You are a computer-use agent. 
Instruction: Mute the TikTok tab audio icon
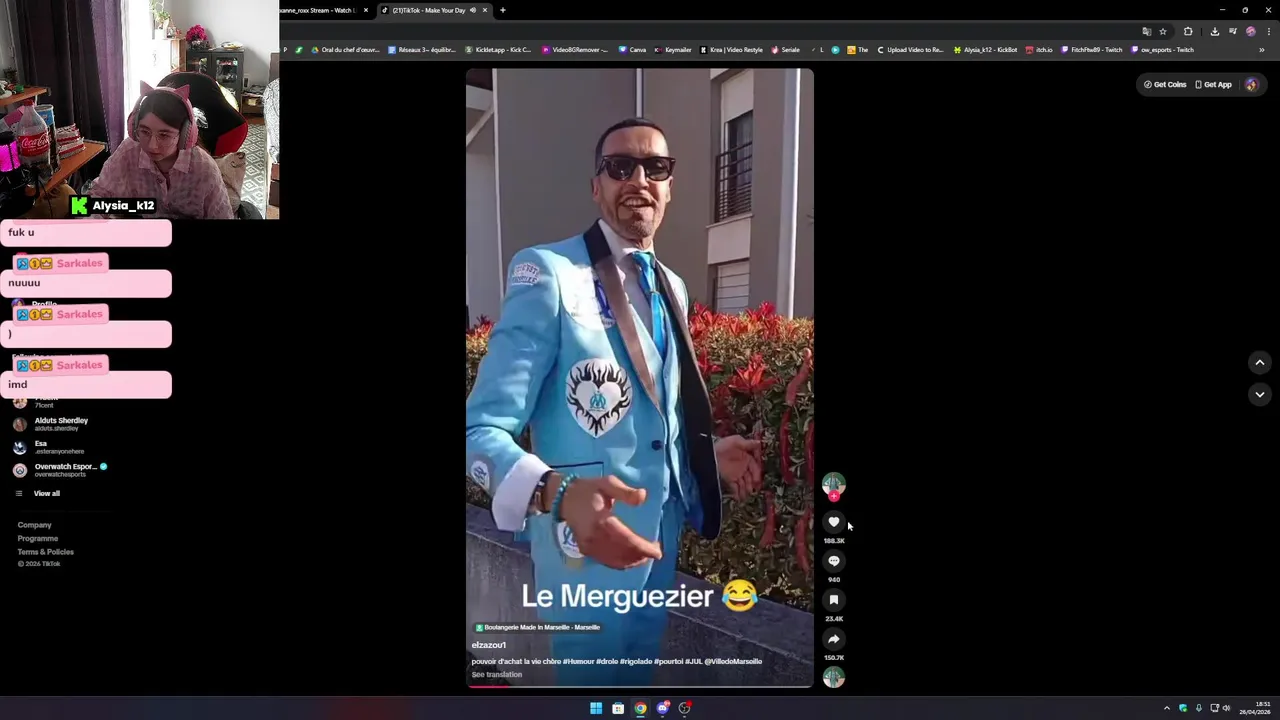473,10
